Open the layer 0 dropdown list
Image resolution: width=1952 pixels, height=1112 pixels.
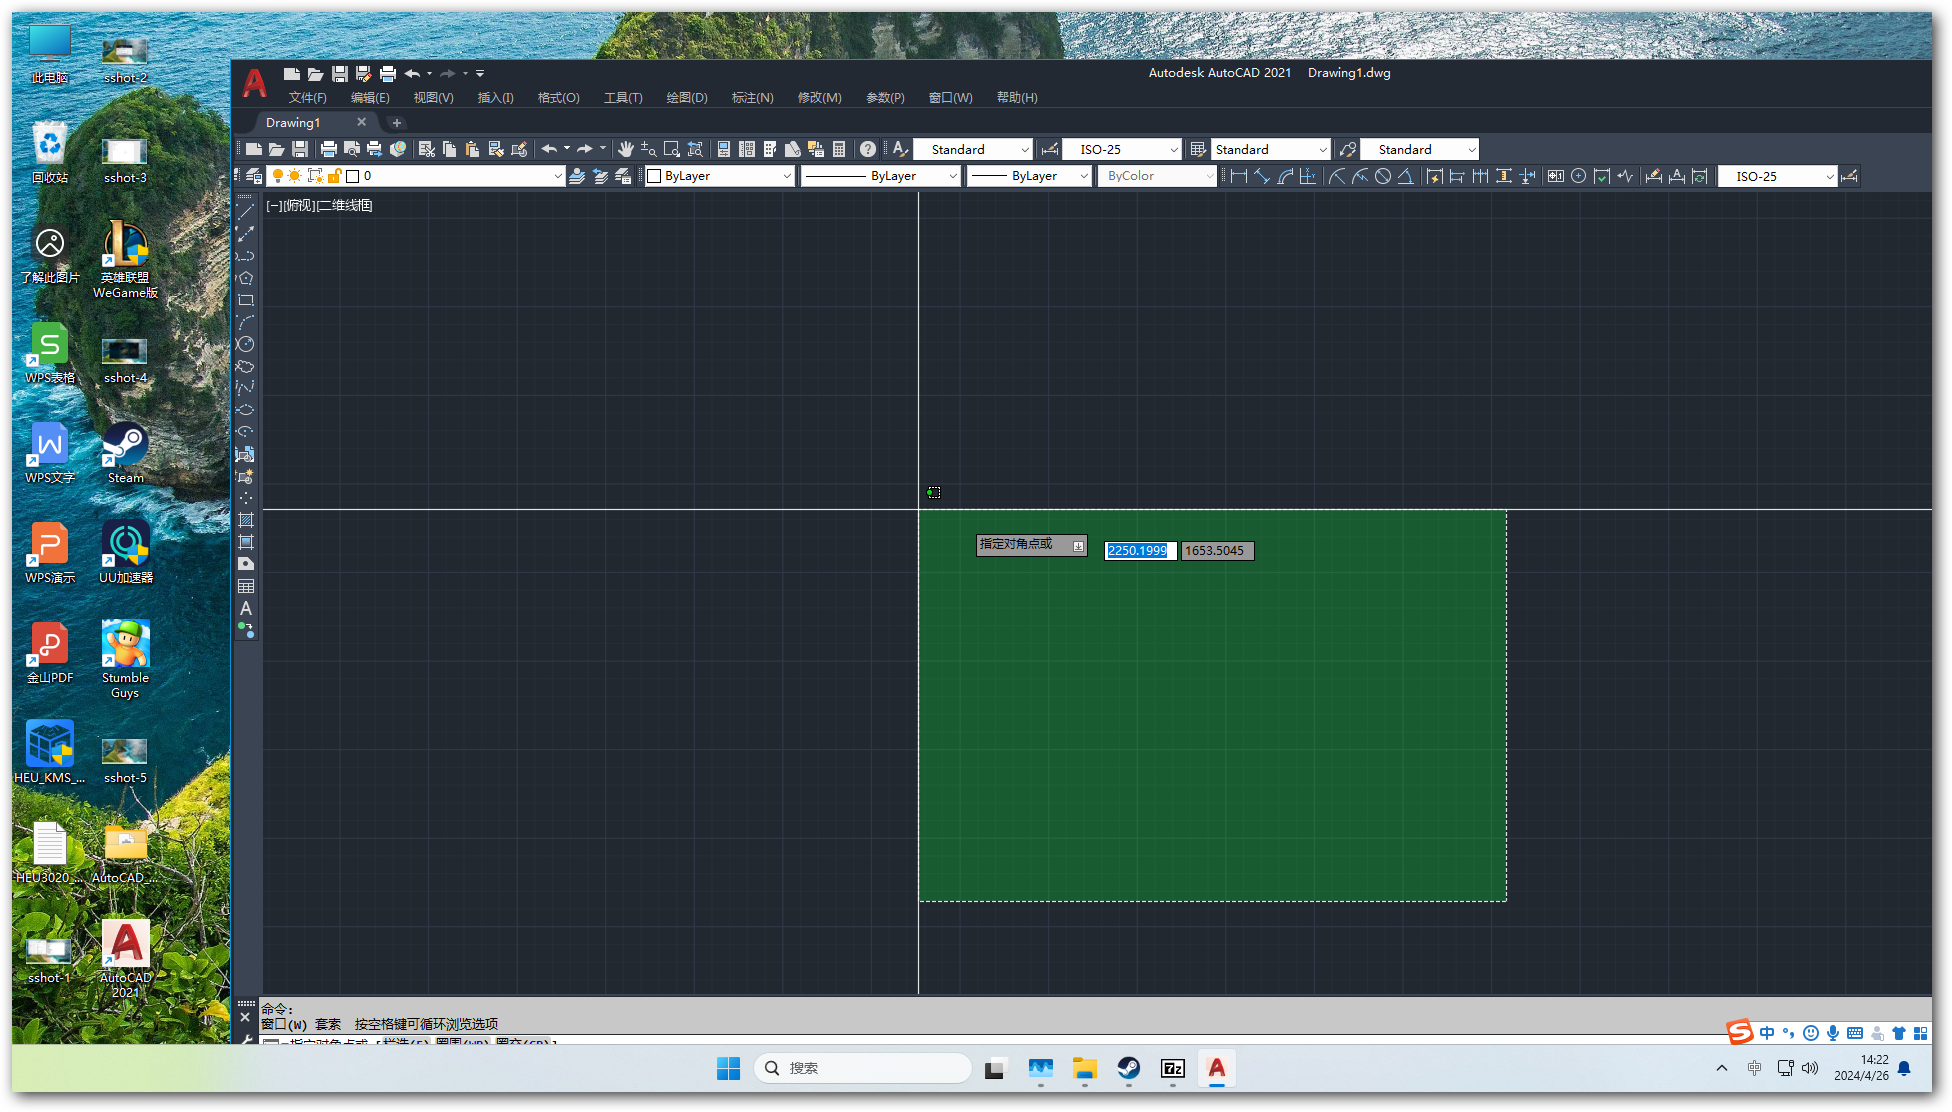[x=557, y=176]
